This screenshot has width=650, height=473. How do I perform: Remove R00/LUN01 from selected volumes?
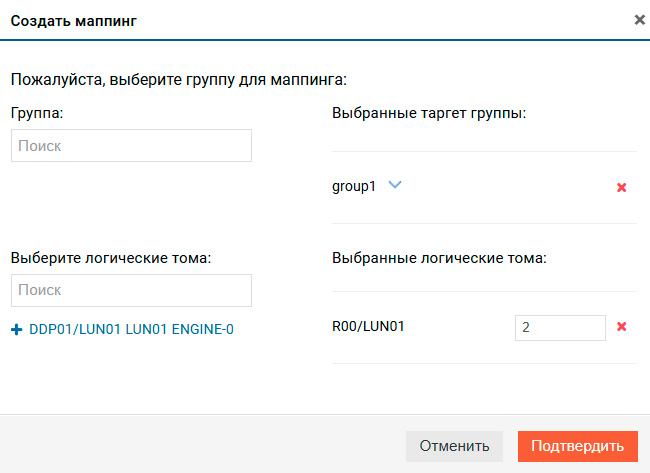pos(621,327)
